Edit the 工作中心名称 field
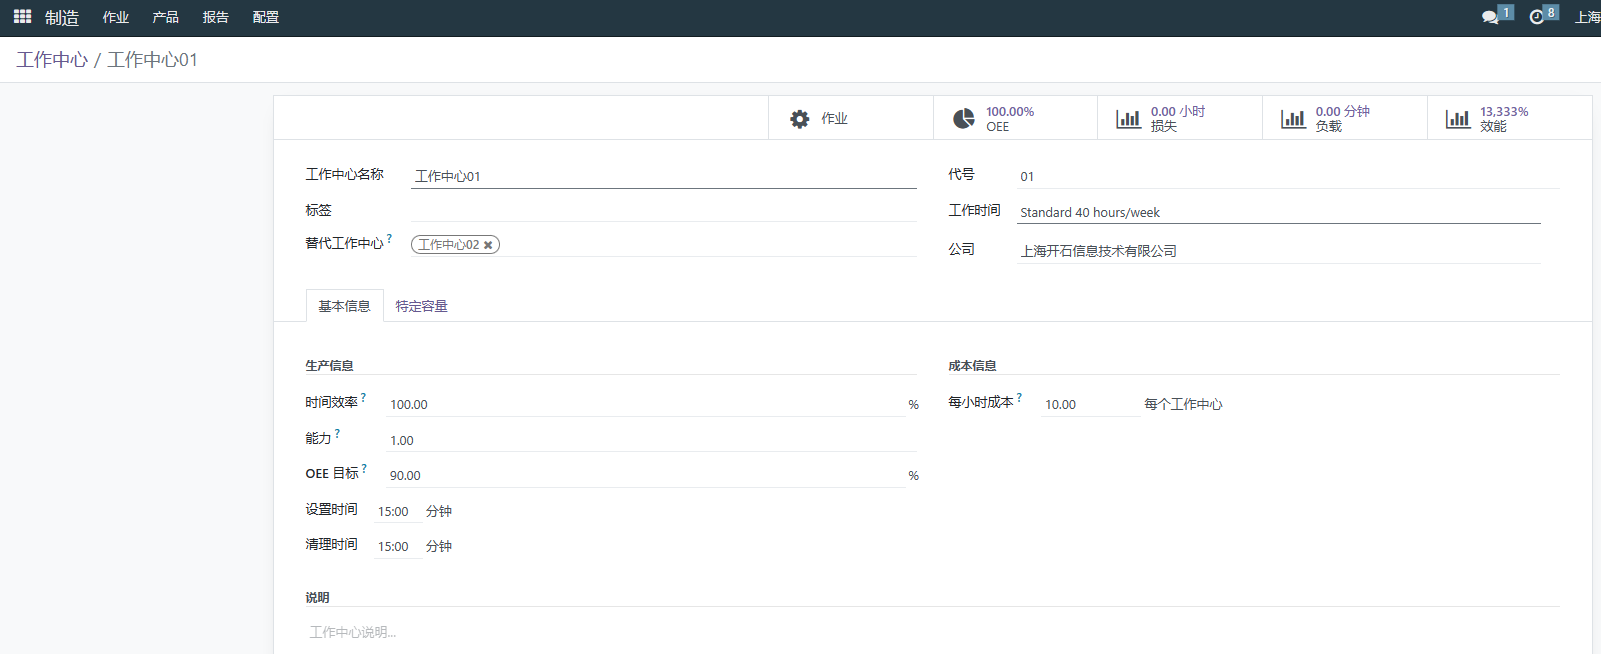1601x654 pixels. (664, 176)
